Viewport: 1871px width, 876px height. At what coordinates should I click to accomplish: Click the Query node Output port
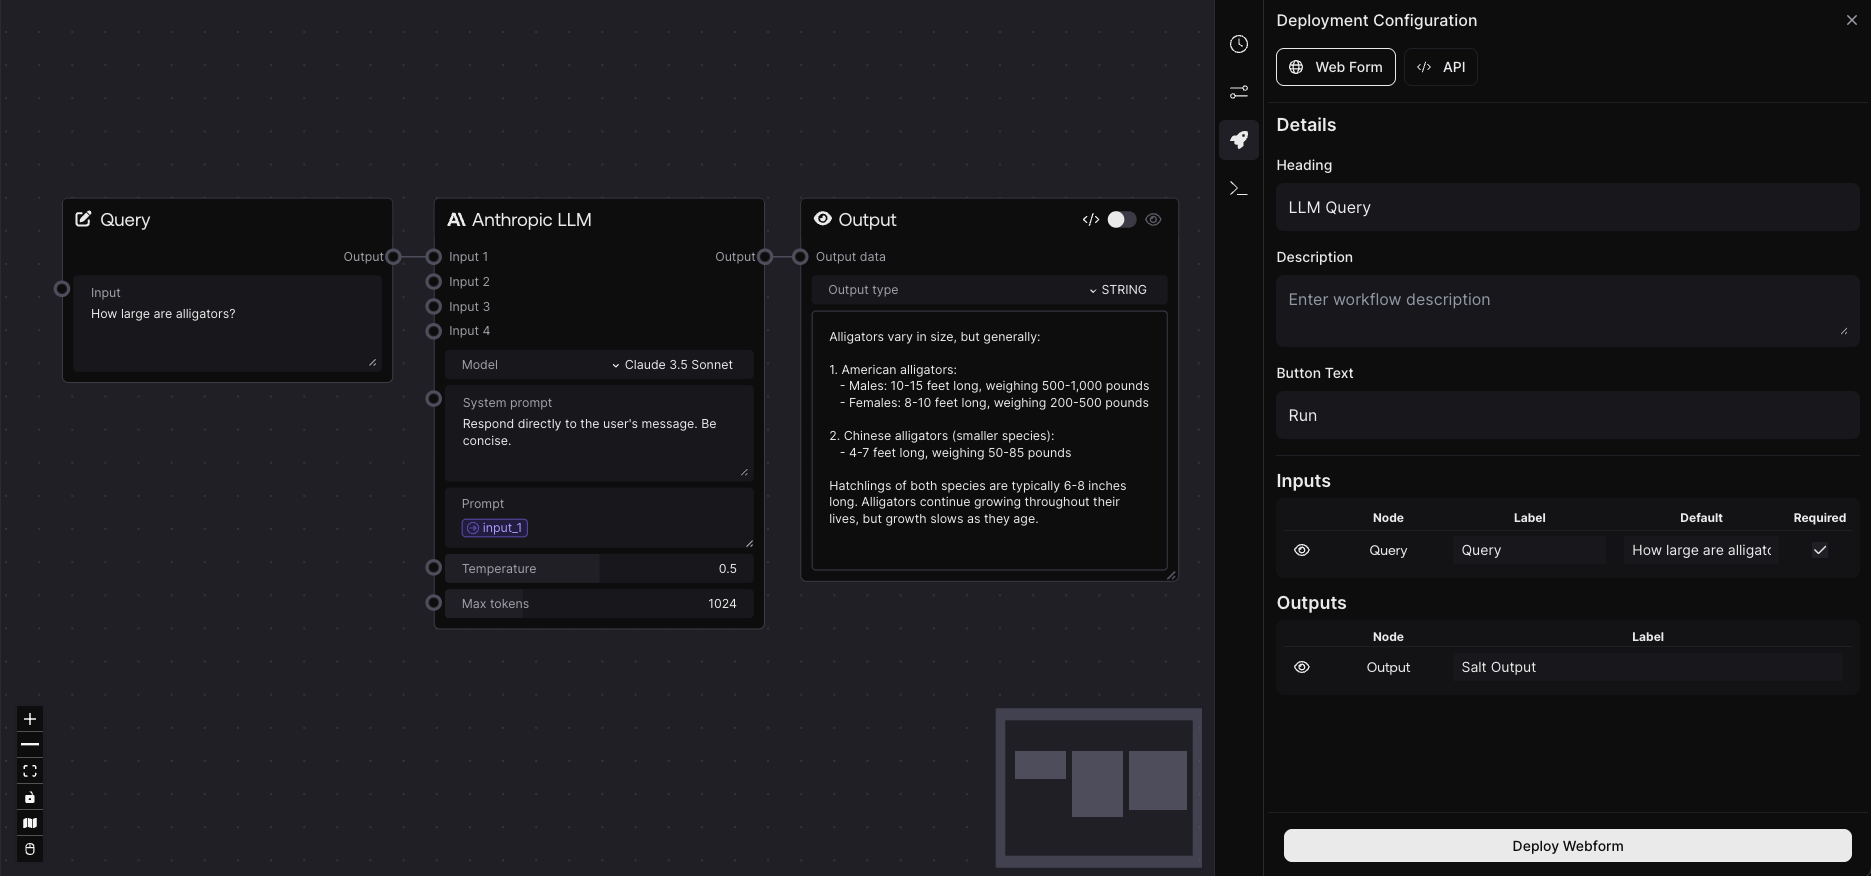click(x=393, y=257)
